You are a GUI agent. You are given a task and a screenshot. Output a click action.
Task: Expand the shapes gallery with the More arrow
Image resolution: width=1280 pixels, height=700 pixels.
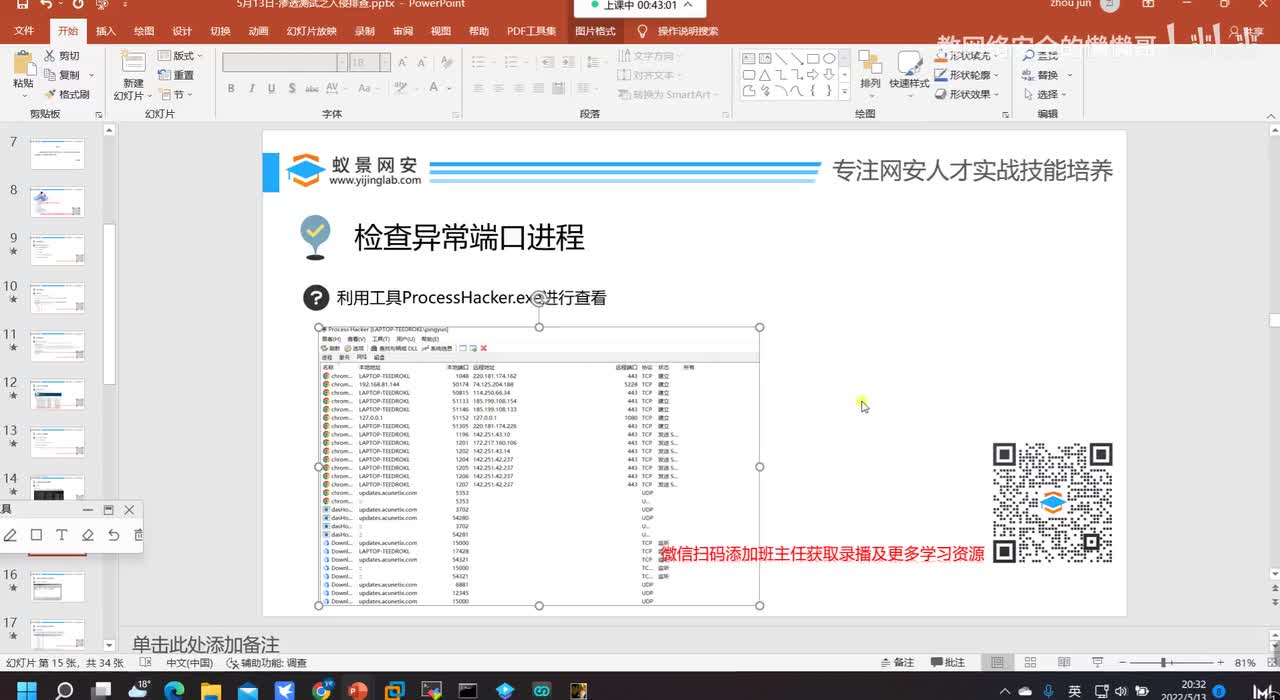845,92
